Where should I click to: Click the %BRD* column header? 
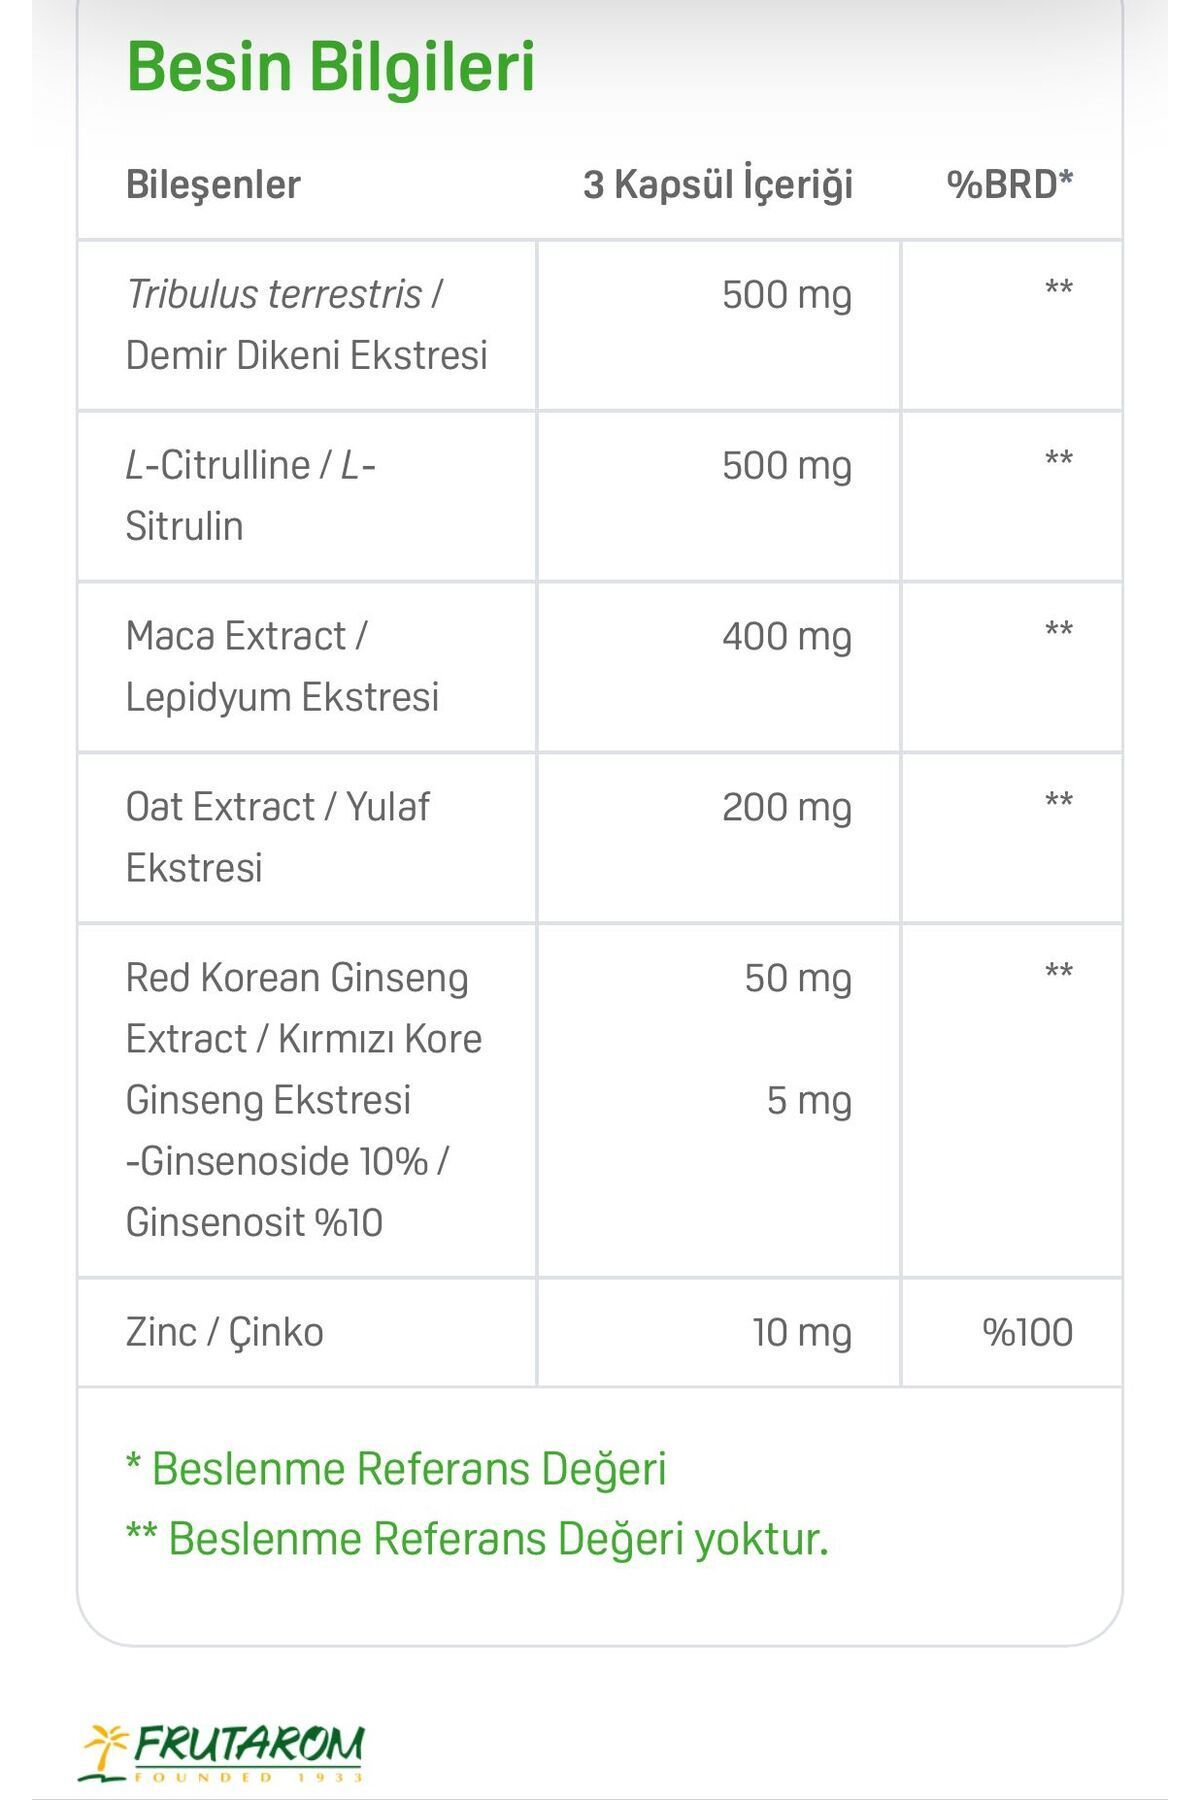point(1010,185)
